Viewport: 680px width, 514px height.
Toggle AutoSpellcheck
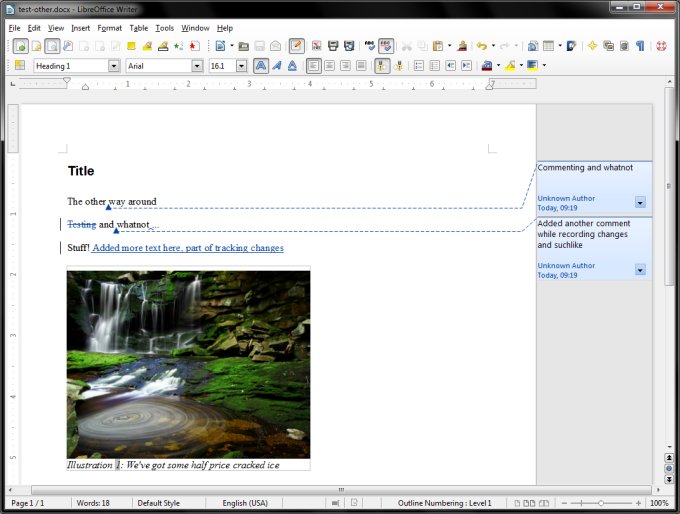(386, 46)
